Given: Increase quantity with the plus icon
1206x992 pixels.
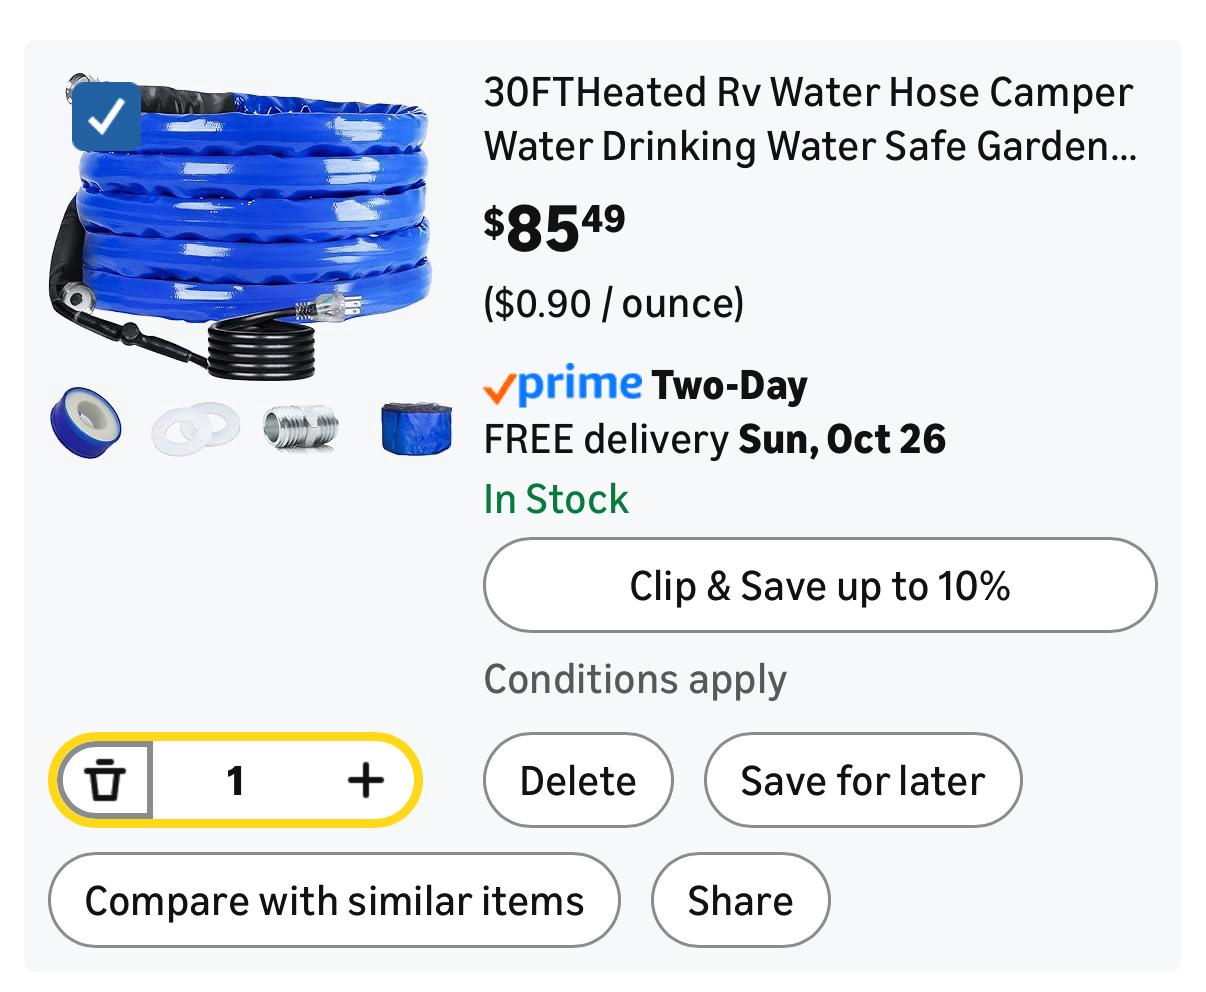Looking at the screenshot, I should (365, 780).
